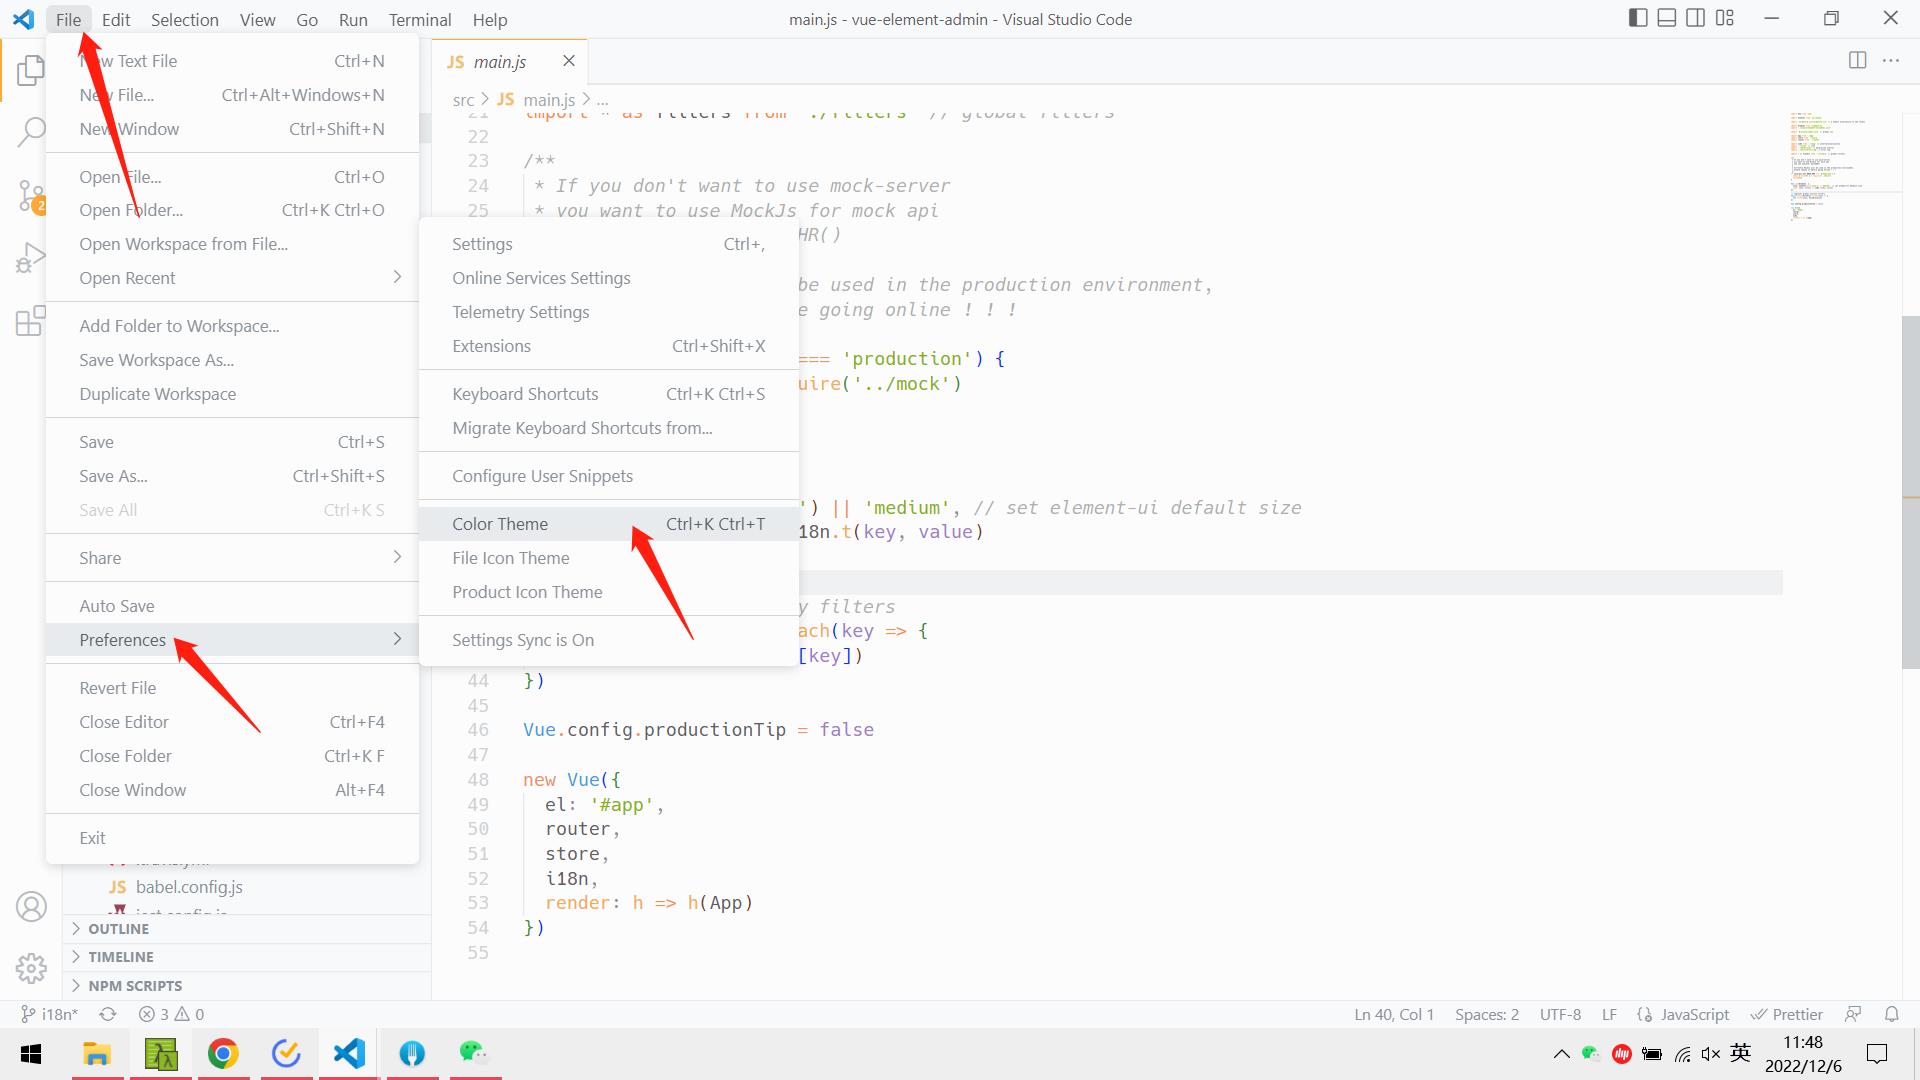Viewport: 1920px width, 1080px height.
Task: Open Chrome from the Windows taskbar
Action: [x=223, y=1054]
